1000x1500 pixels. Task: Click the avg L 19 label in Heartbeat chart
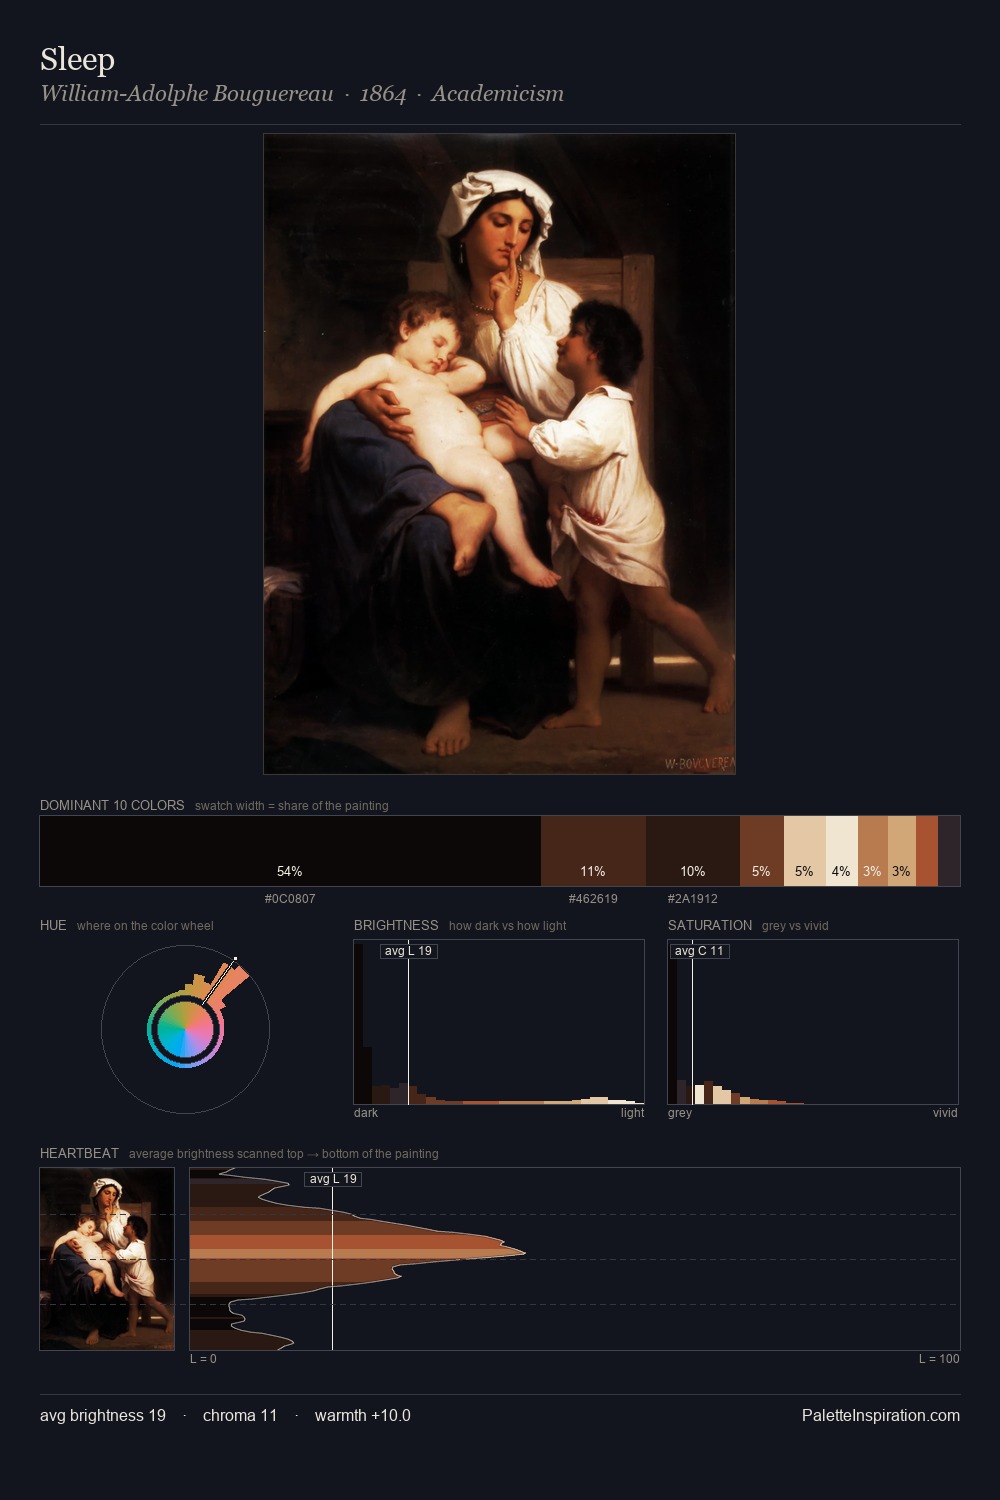333,1179
